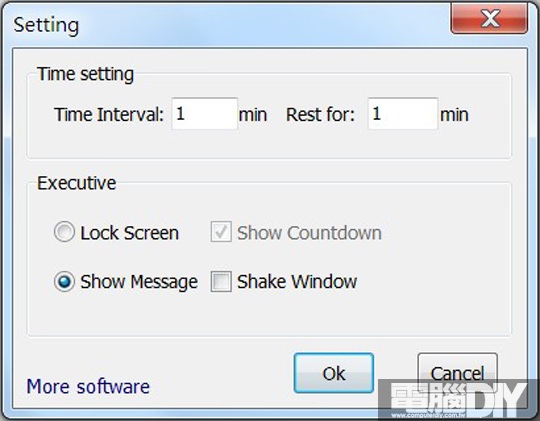Click the min unit after Time Interval
Viewport: 540px width, 421px height.
coord(253,115)
